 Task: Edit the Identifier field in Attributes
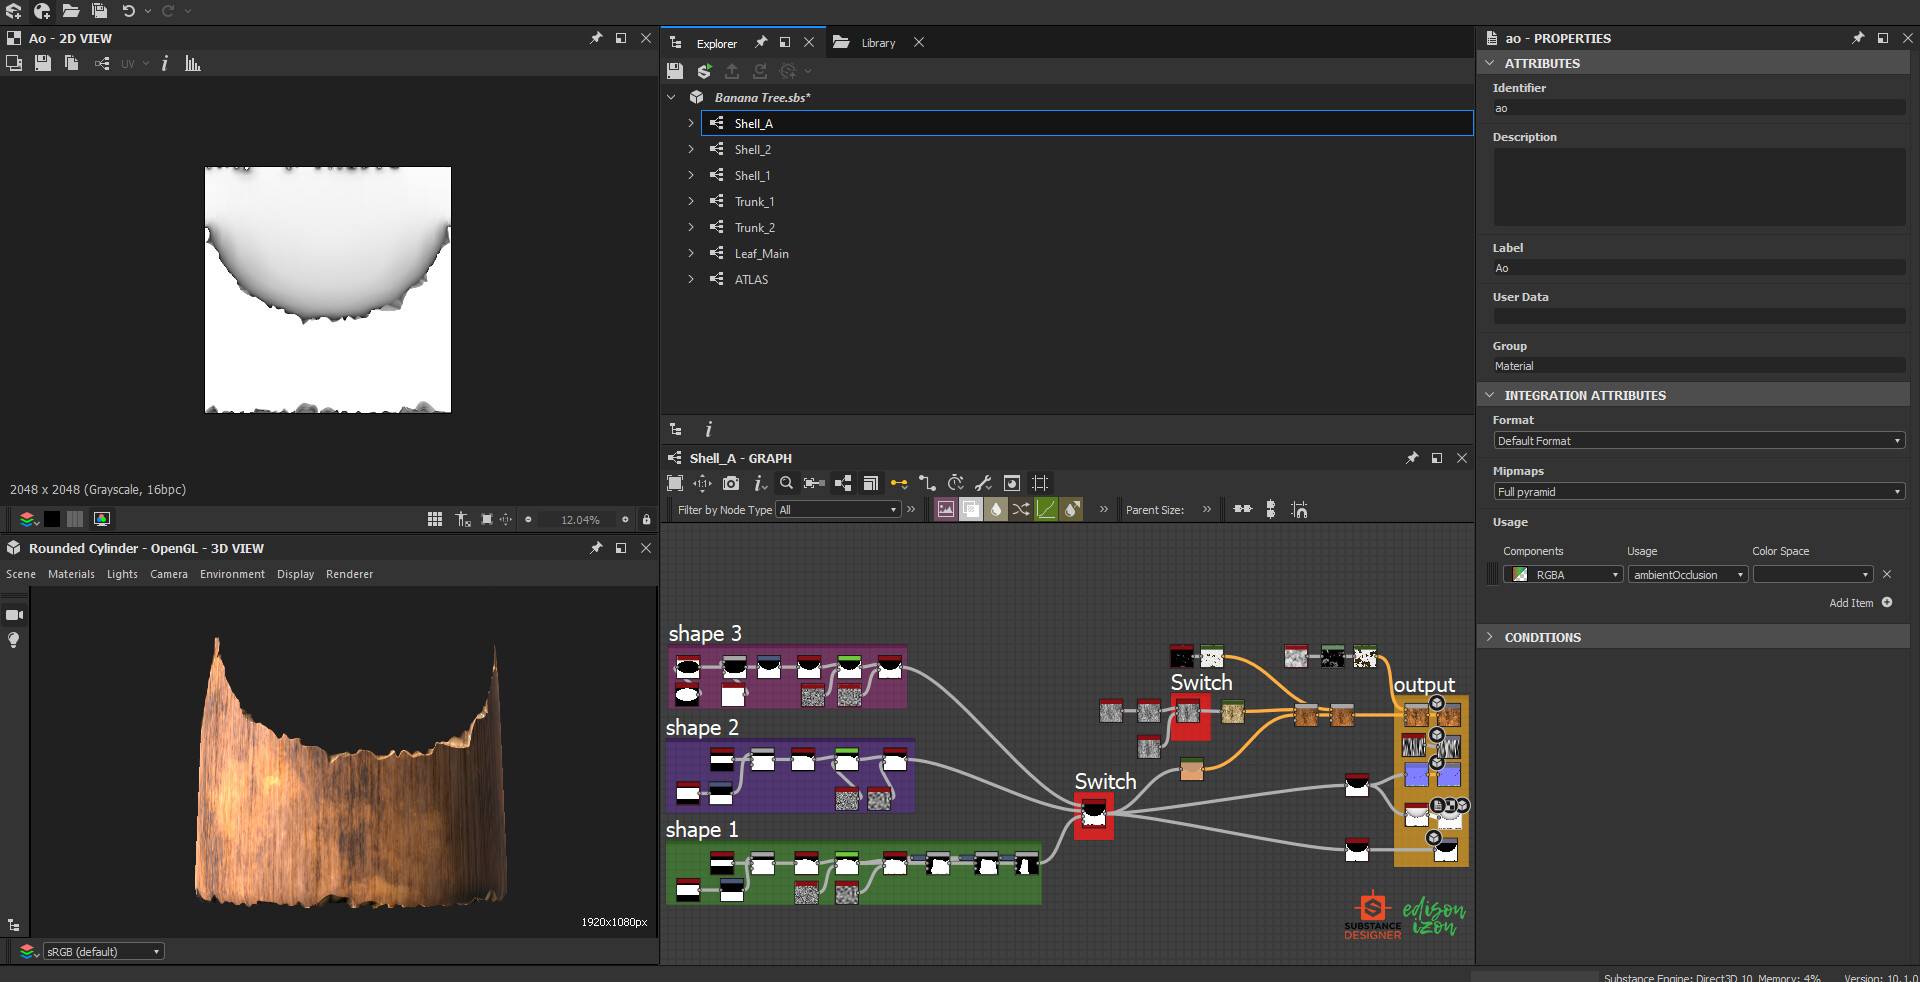coord(1697,108)
